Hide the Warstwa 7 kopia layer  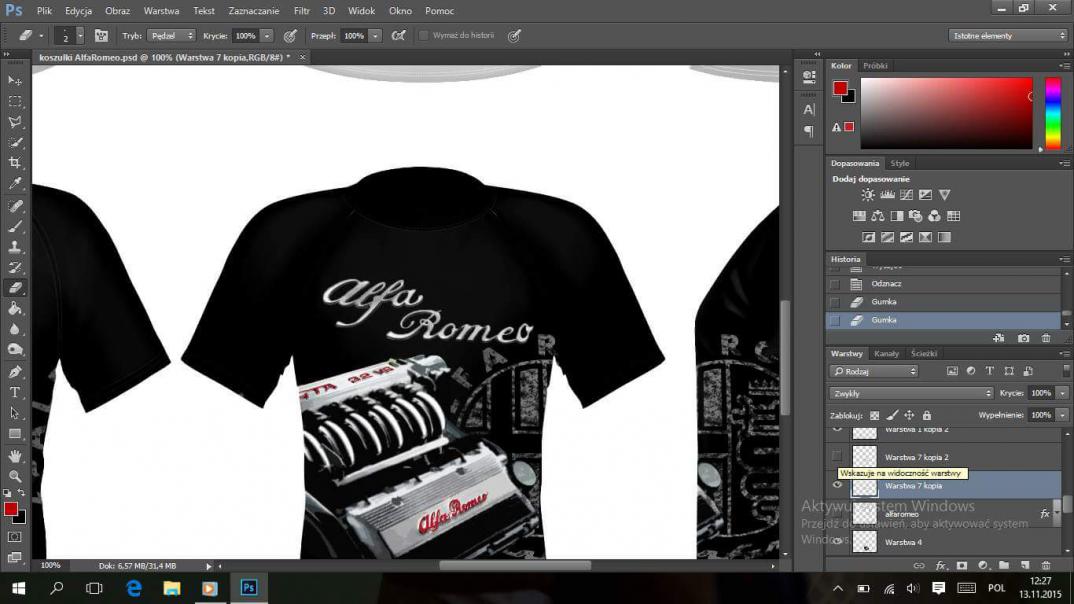click(837, 485)
